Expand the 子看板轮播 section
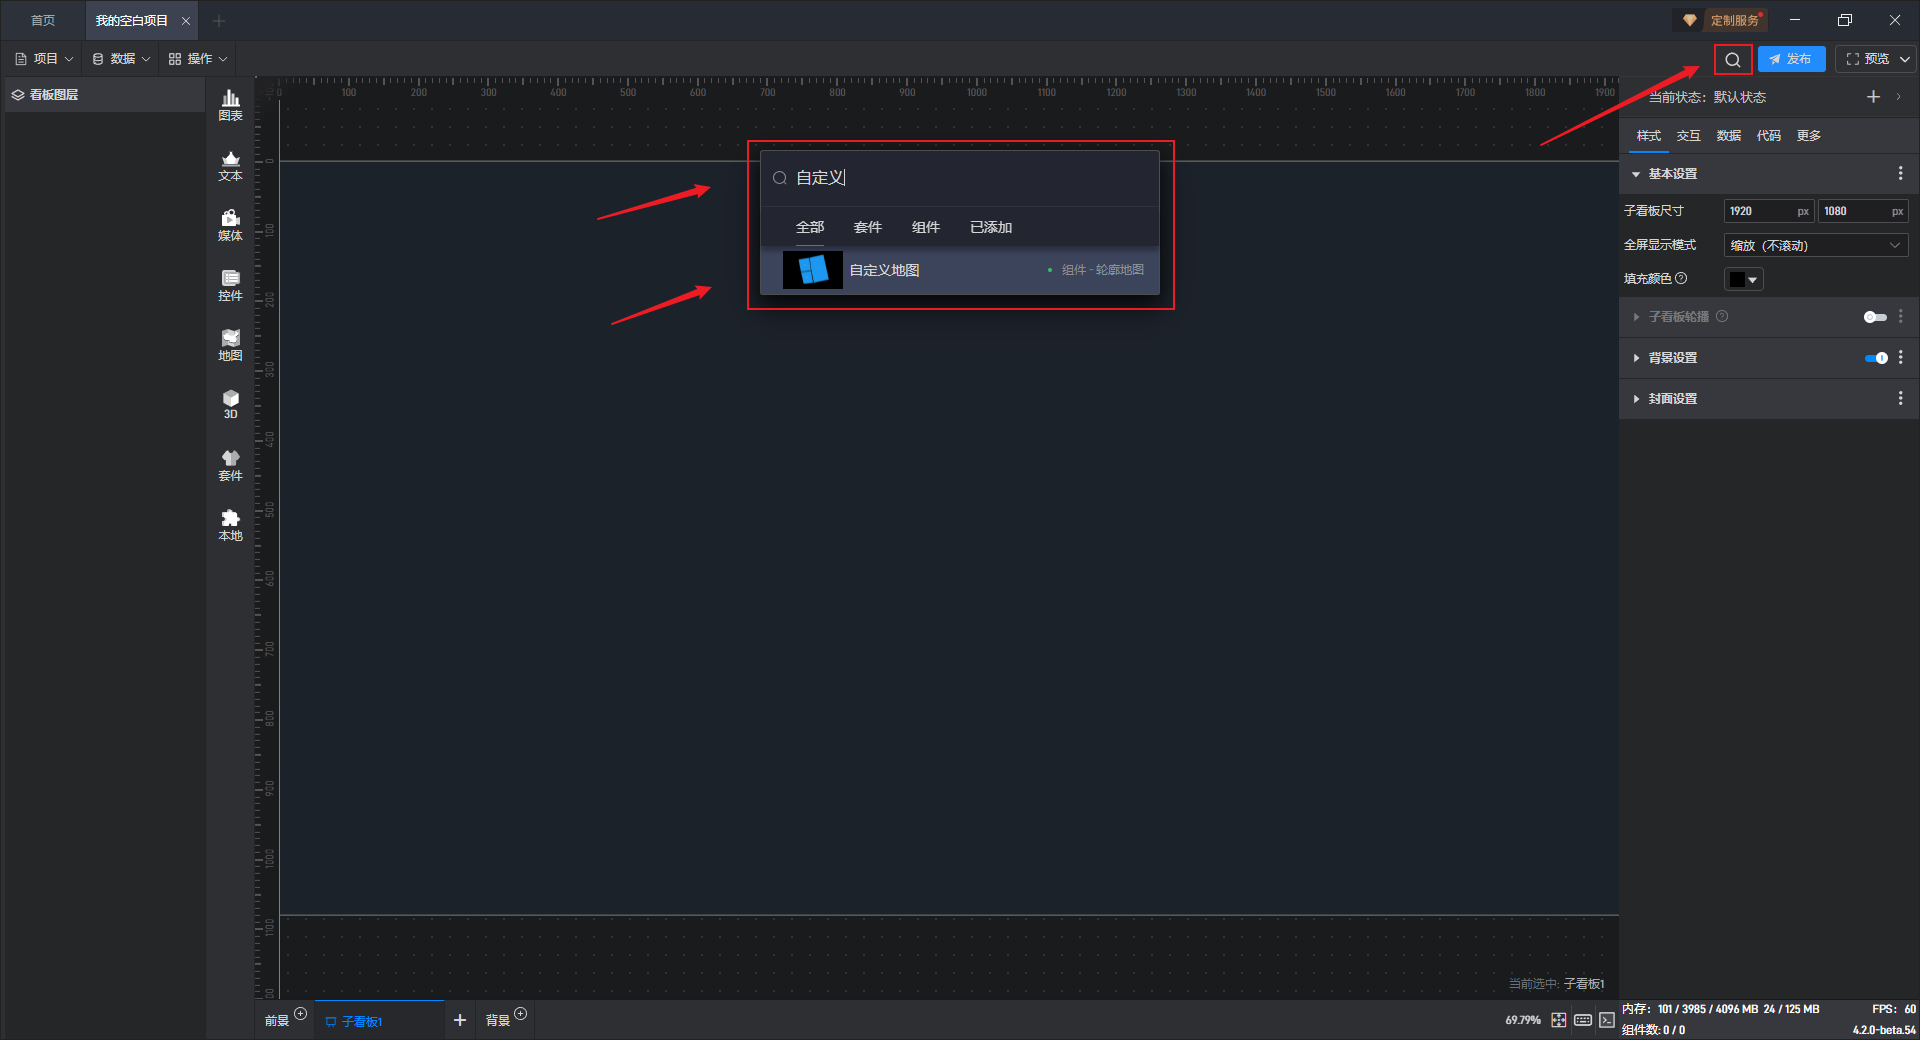Image resolution: width=1920 pixels, height=1040 pixels. [x=1636, y=317]
